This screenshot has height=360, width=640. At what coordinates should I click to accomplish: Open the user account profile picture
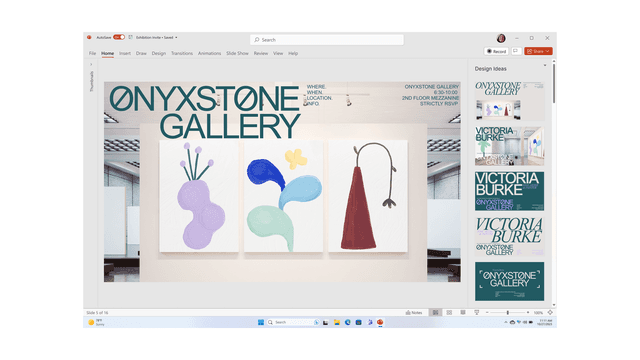(x=501, y=38)
